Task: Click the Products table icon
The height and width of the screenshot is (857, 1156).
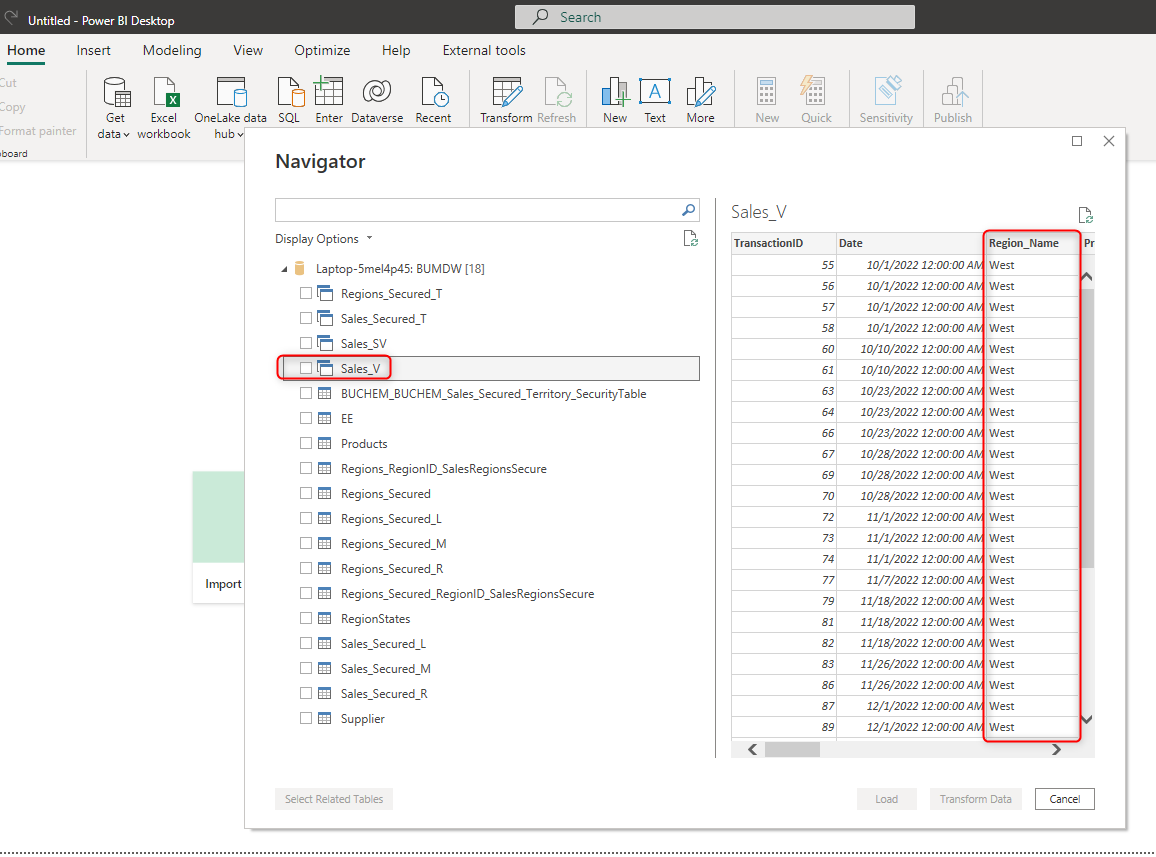Action: point(324,443)
